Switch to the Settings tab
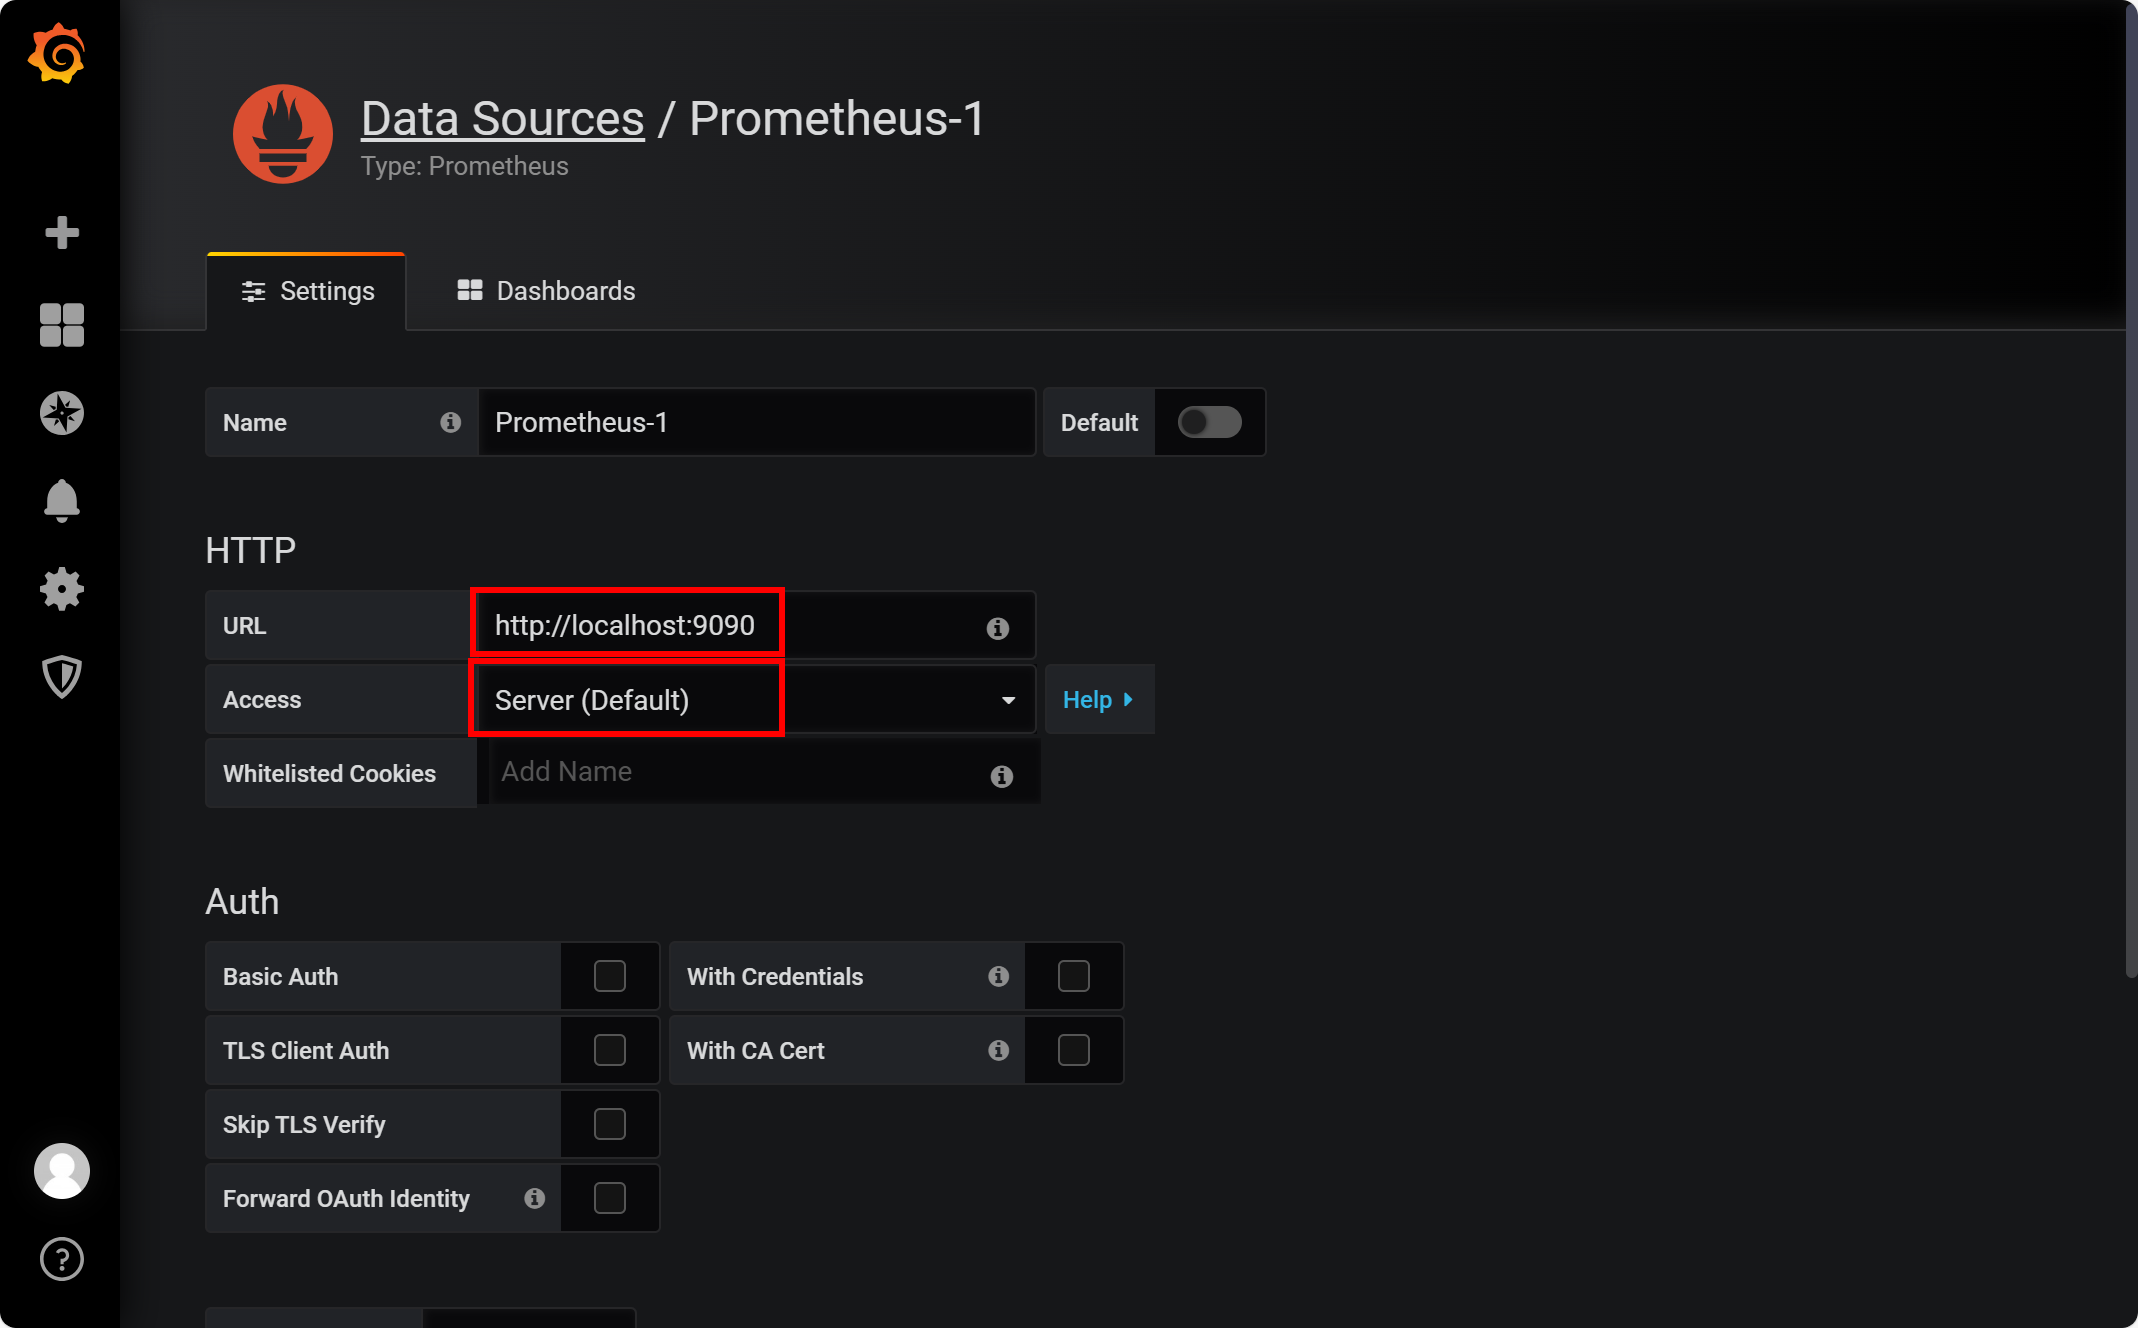Viewport: 2138px width, 1328px height. click(307, 291)
